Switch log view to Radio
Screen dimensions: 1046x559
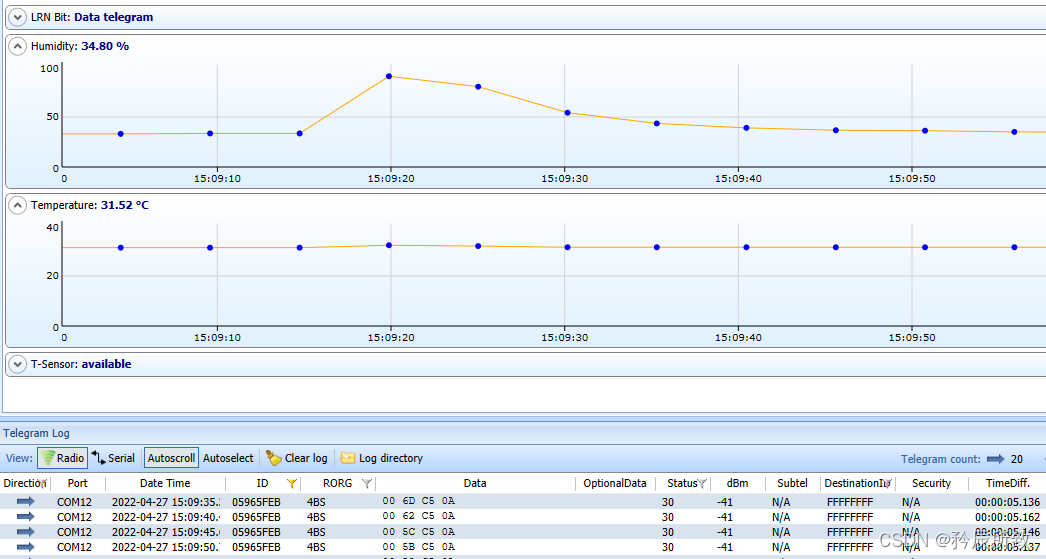63,458
